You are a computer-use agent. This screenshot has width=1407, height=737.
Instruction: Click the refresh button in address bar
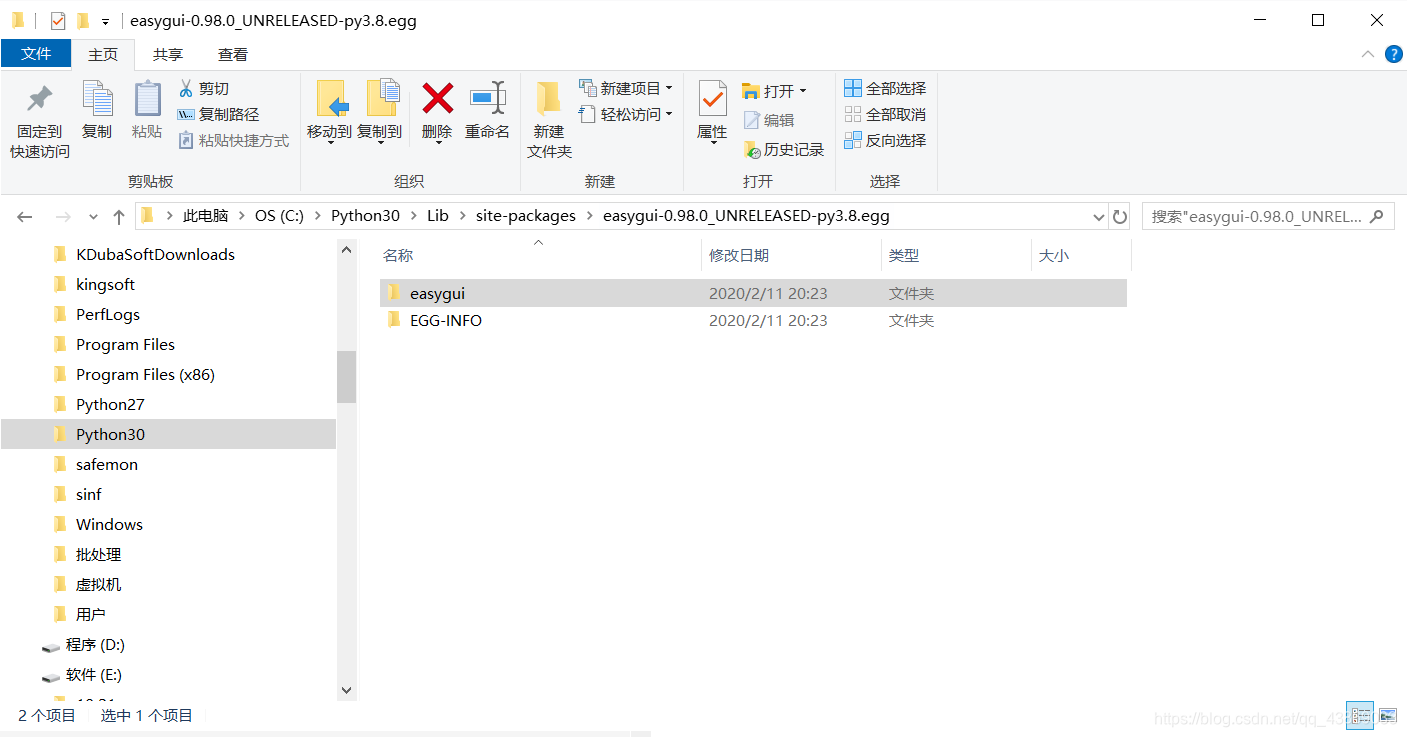pyautogui.click(x=1119, y=215)
